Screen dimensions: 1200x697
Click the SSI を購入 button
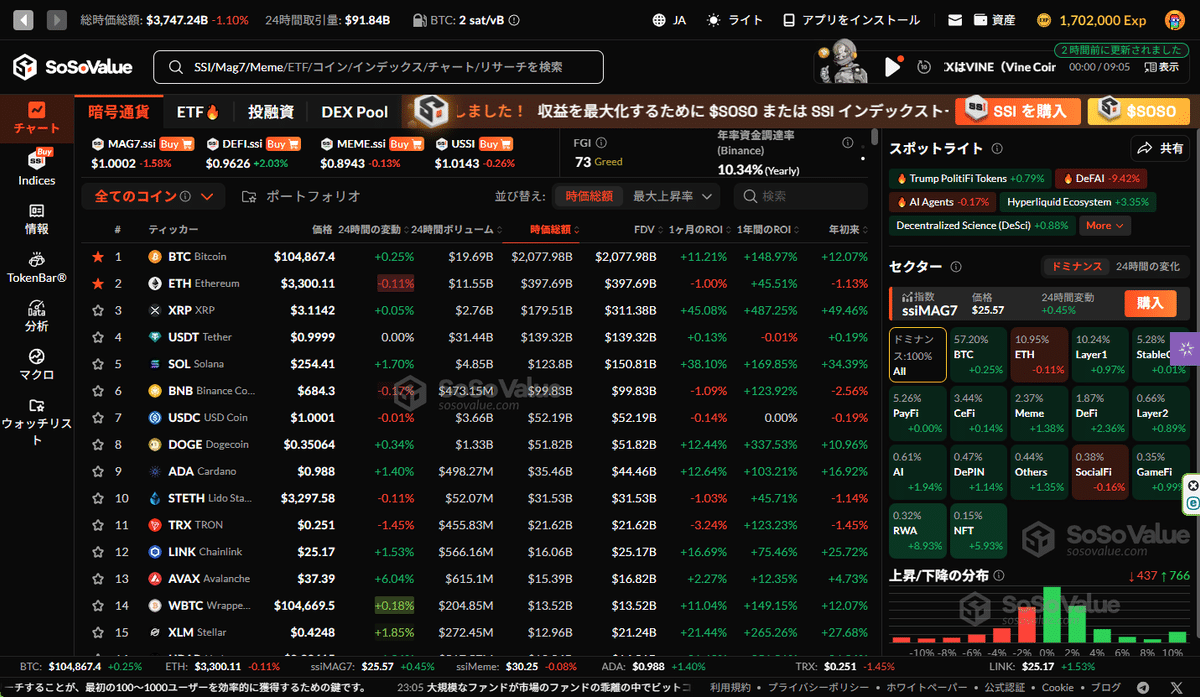(x=1017, y=111)
